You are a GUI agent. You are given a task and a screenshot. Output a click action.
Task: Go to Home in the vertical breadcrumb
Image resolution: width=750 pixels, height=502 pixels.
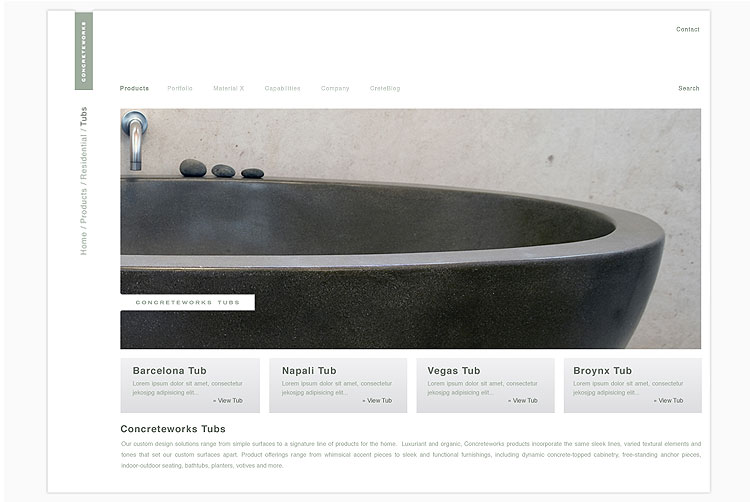coord(84,244)
